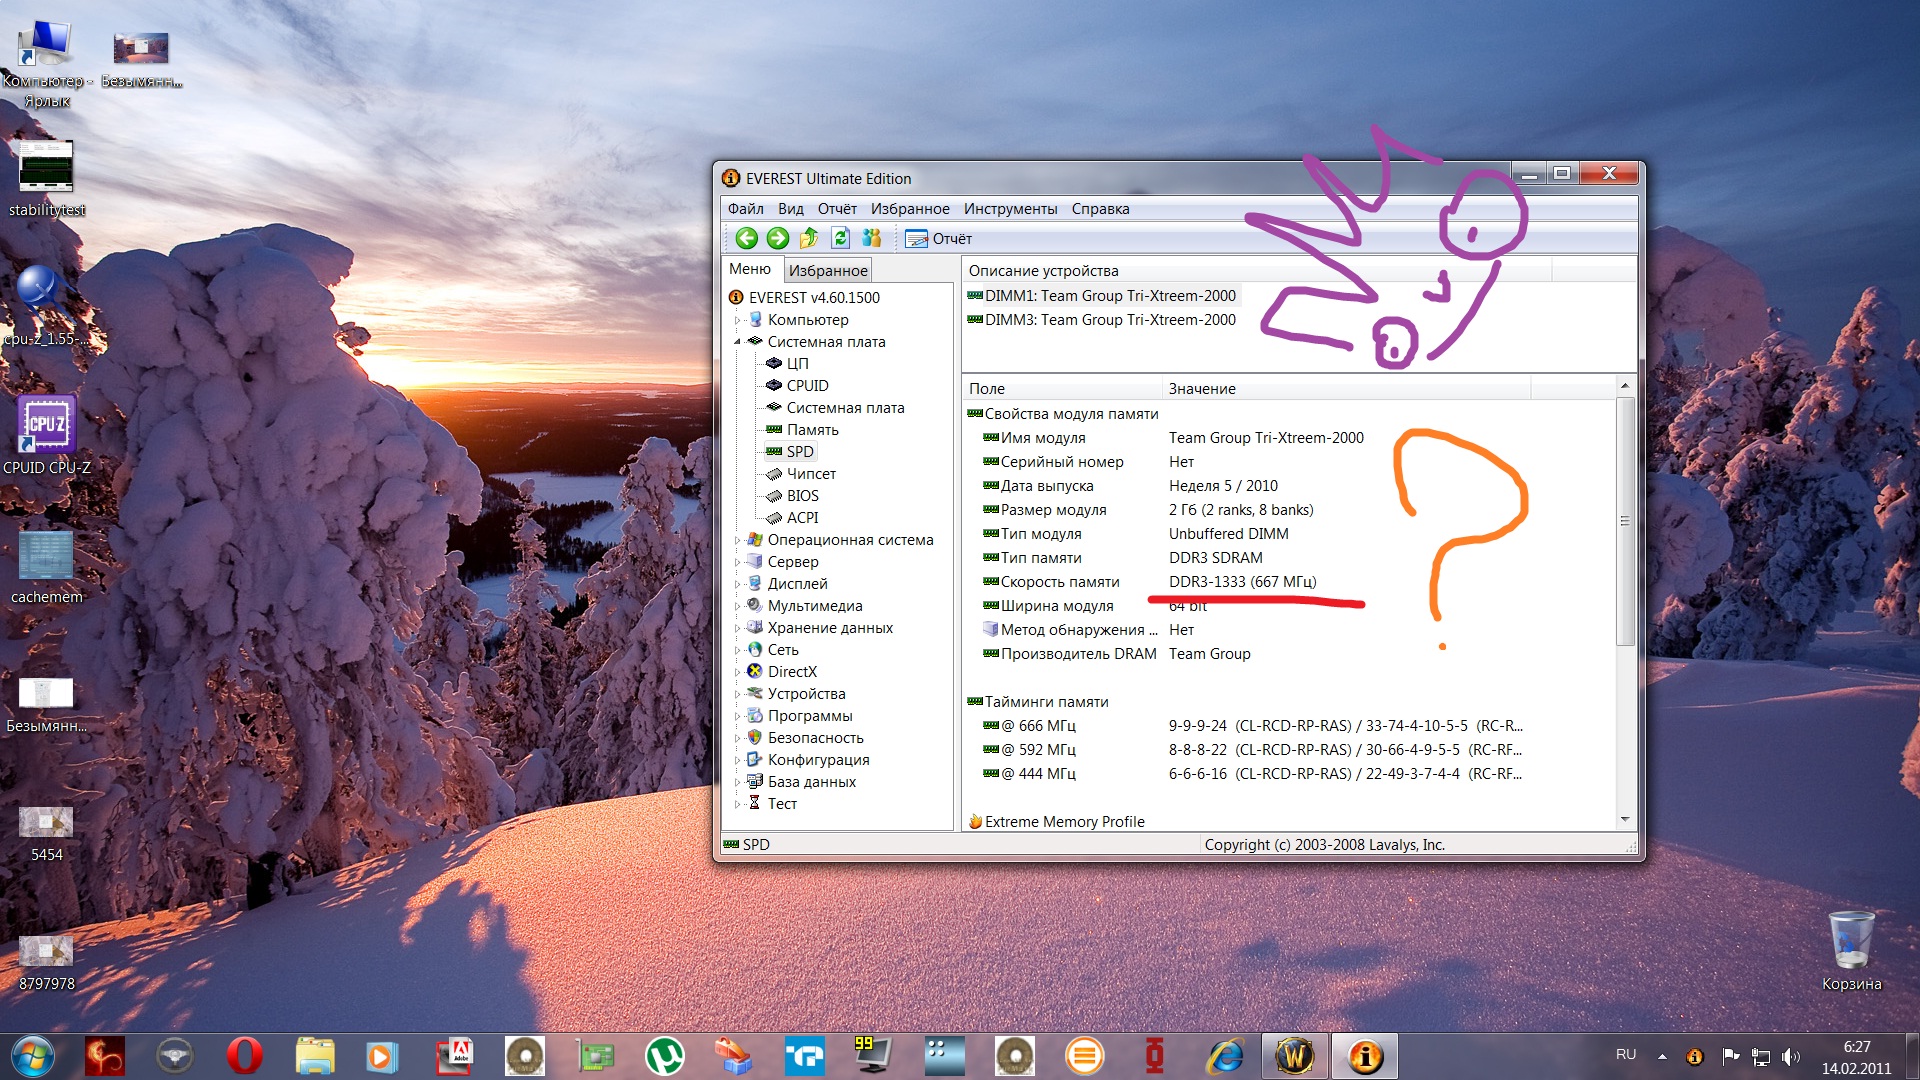Image resolution: width=1920 pixels, height=1080 pixels.
Task: Click the uTorrent icon in taskbar
Action: click(x=664, y=1056)
